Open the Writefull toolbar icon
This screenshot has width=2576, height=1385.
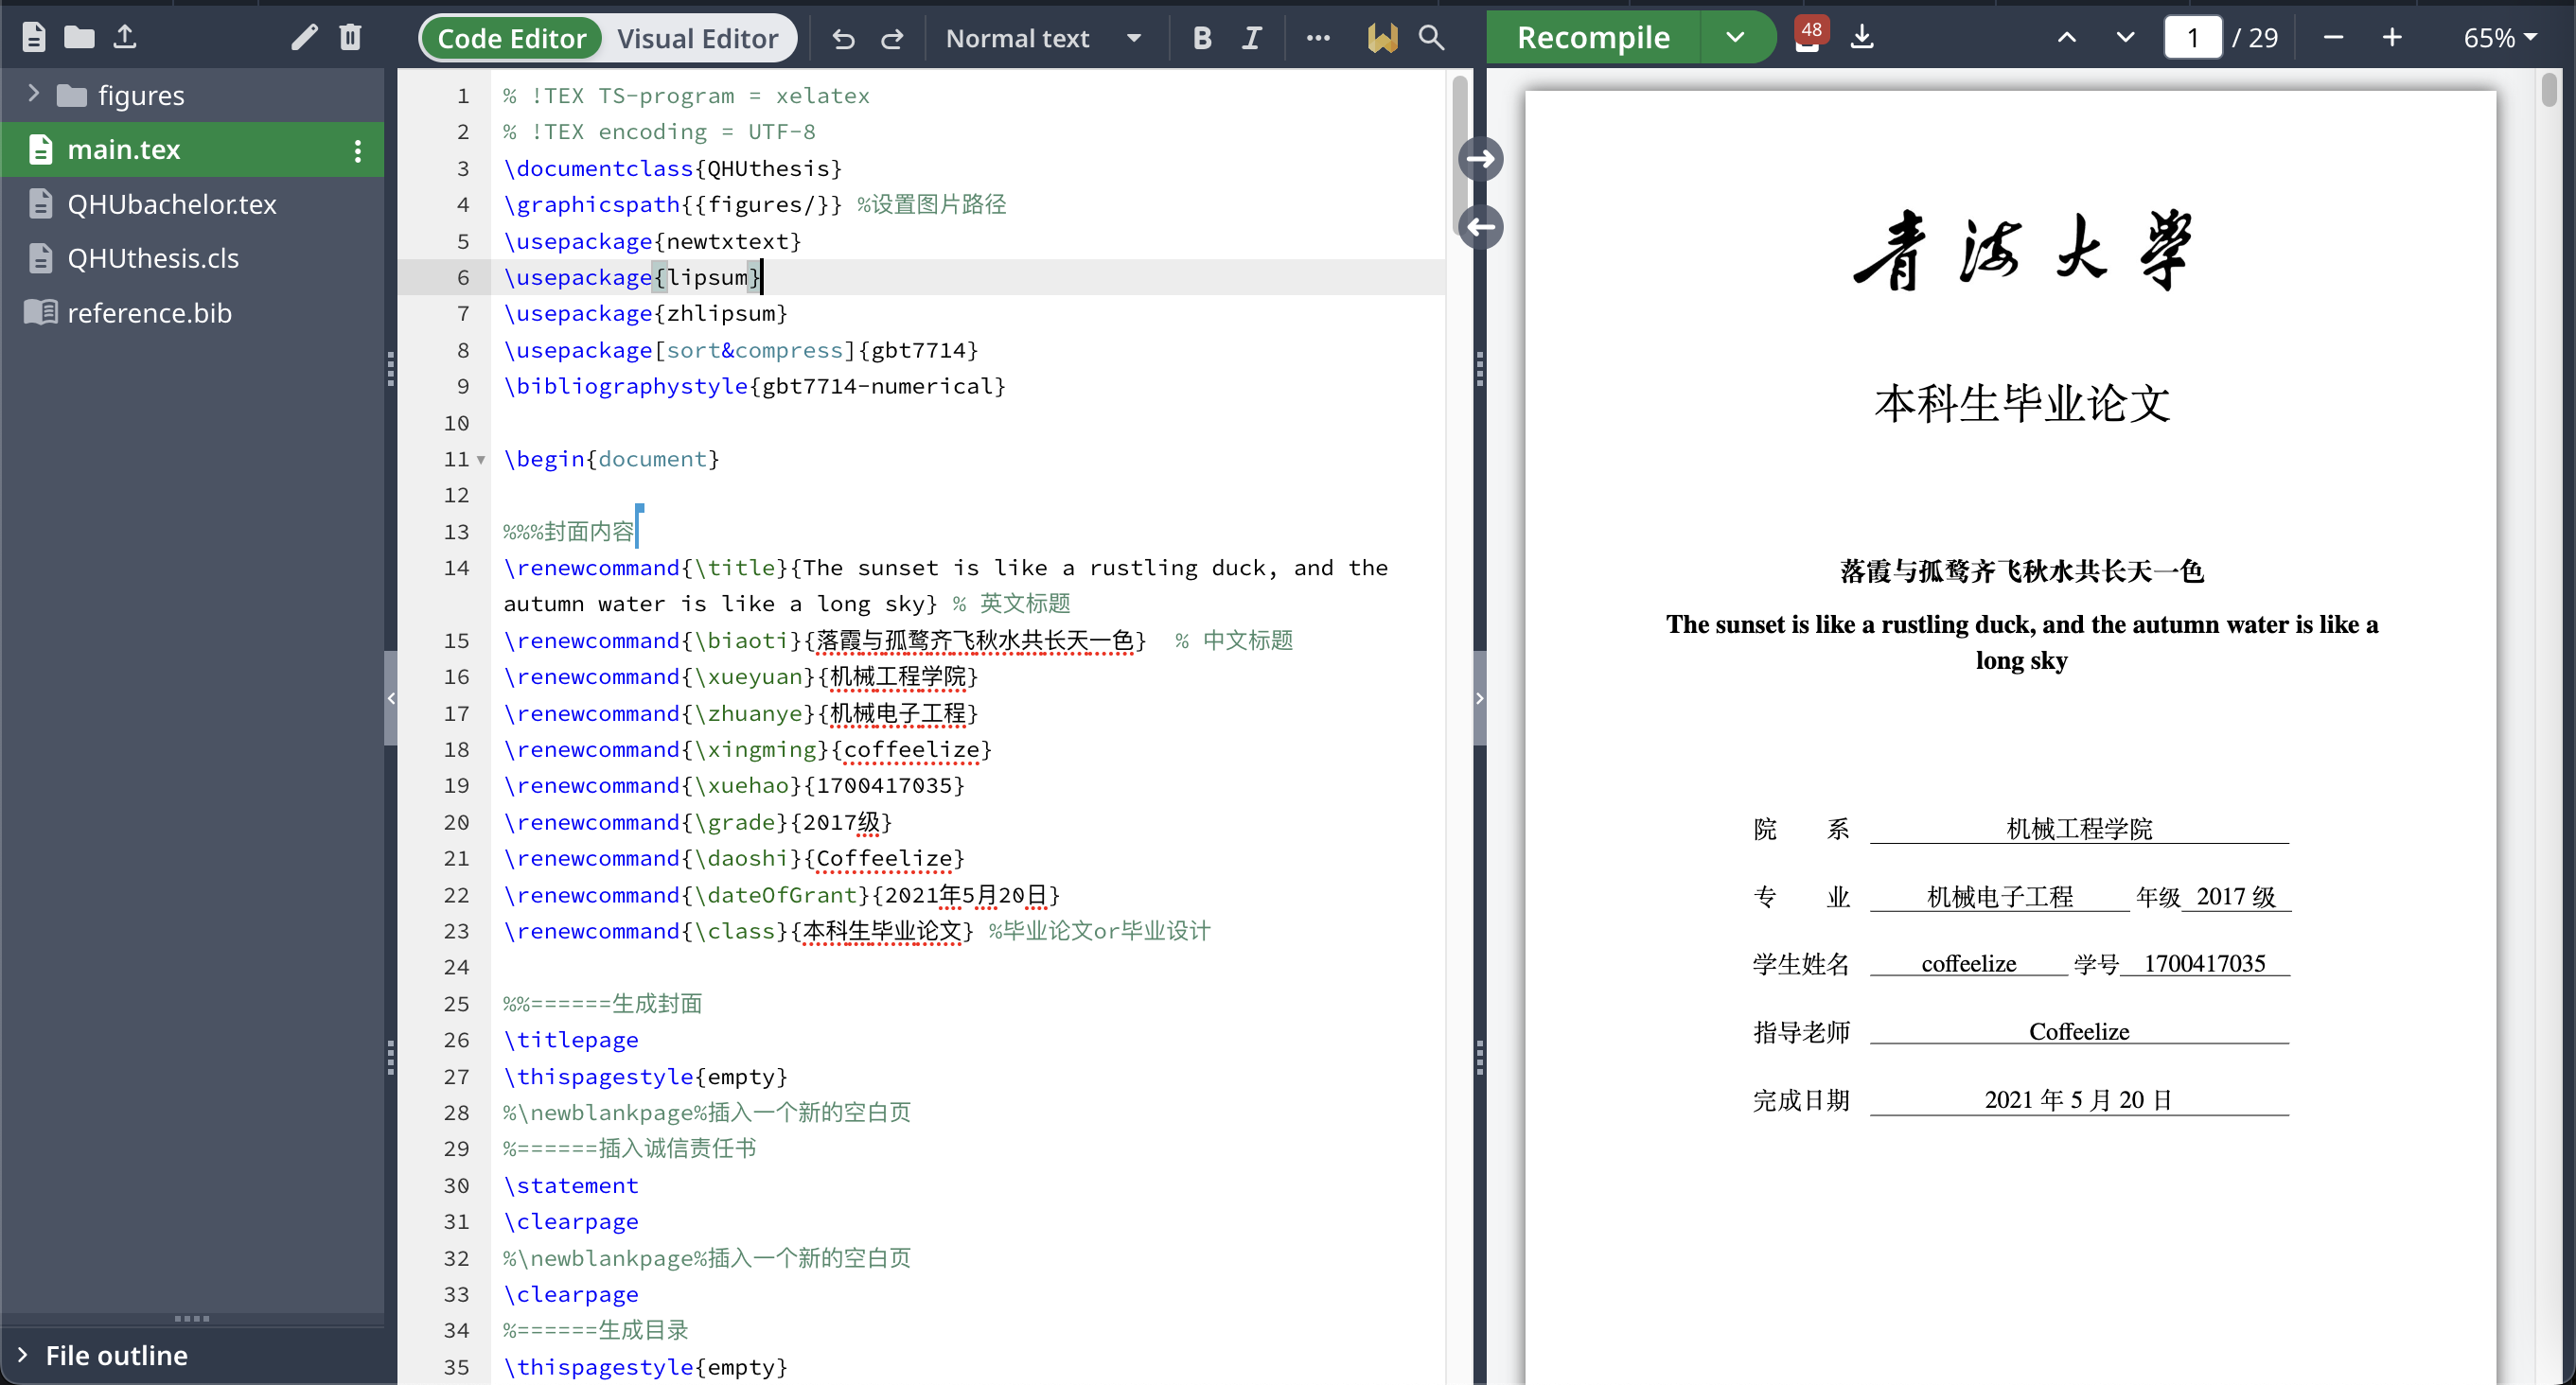(1382, 38)
